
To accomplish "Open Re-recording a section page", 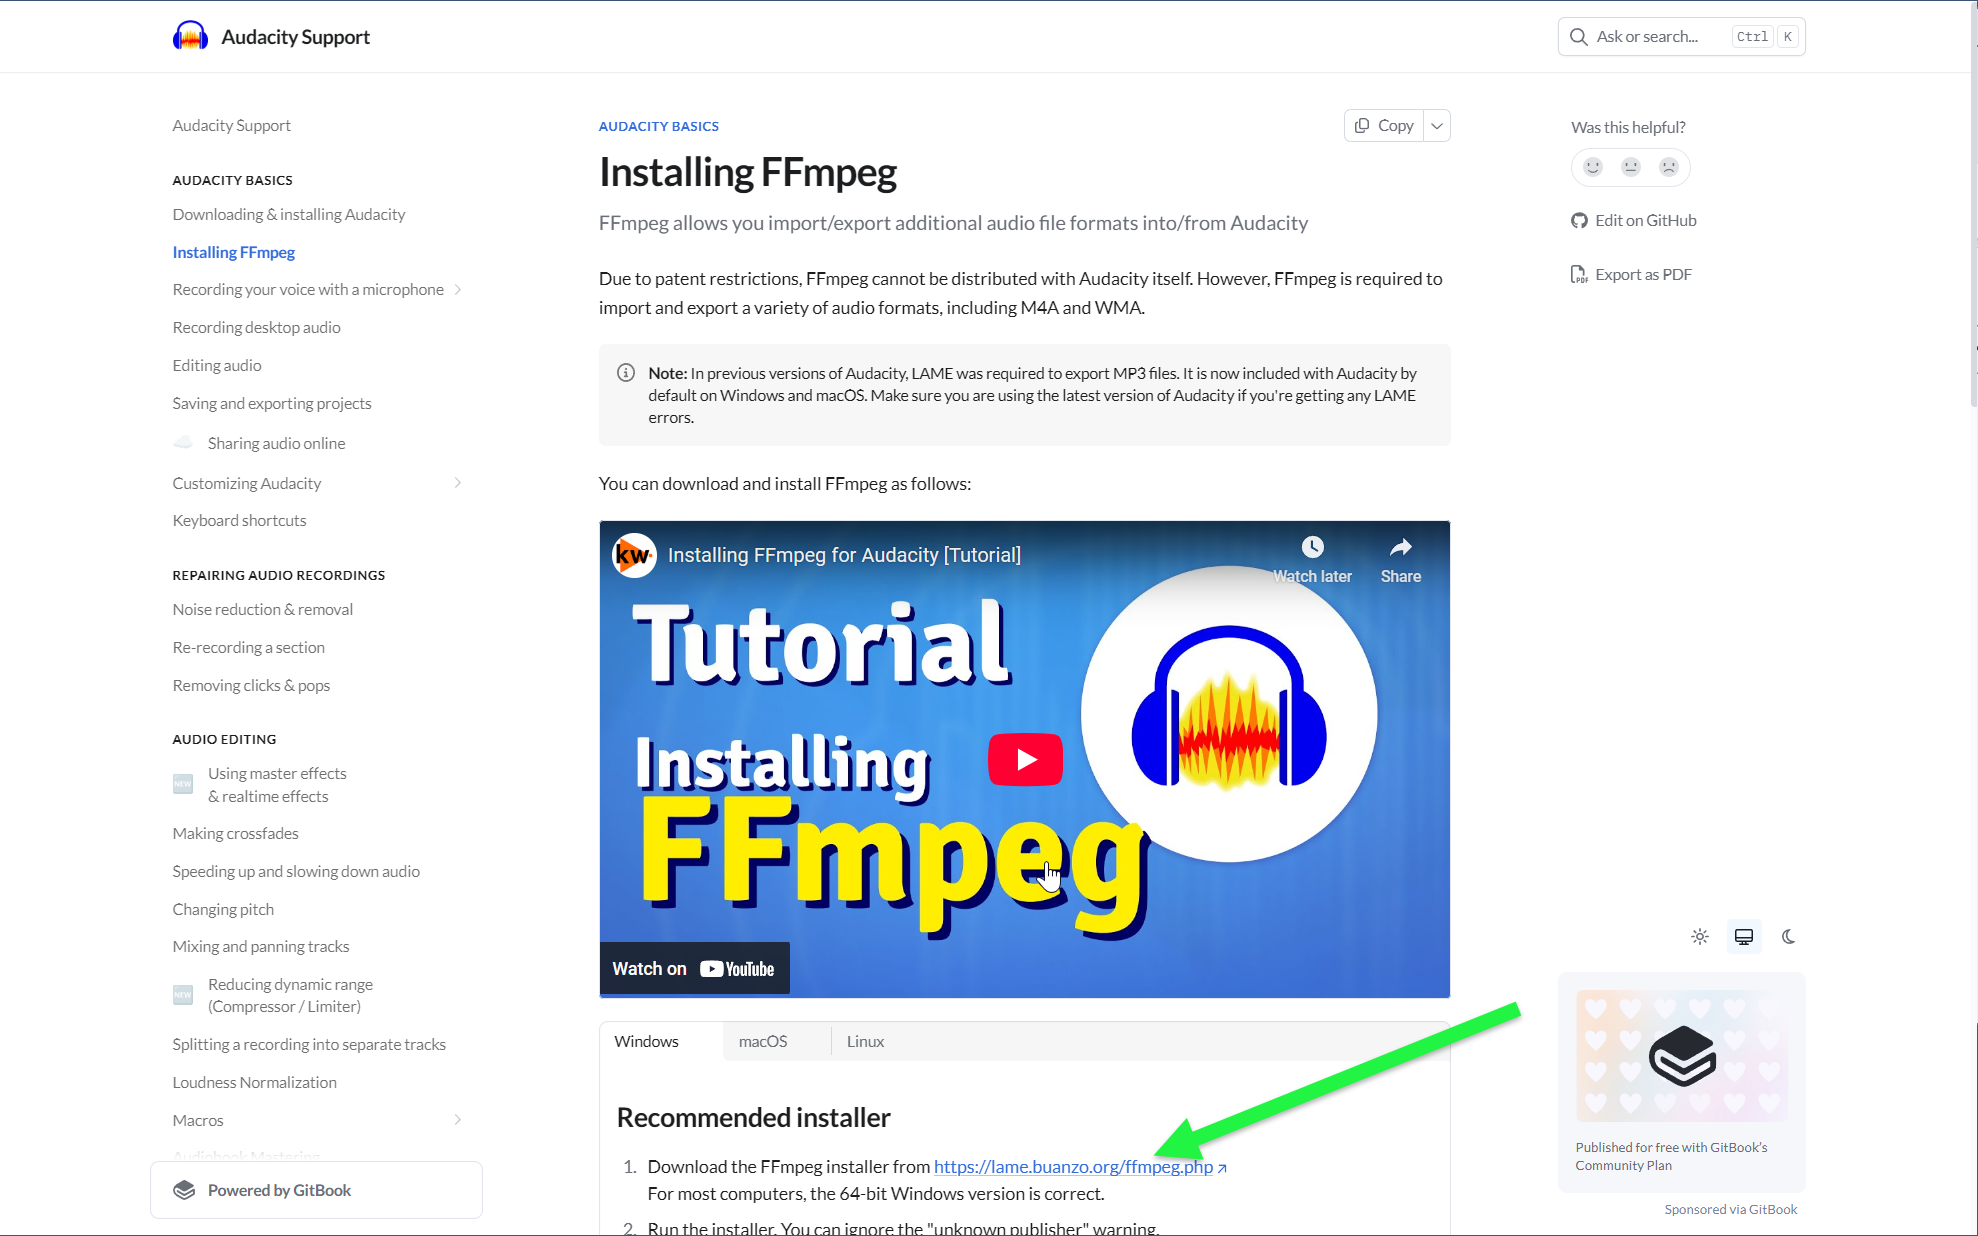I will (x=248, y=648).
